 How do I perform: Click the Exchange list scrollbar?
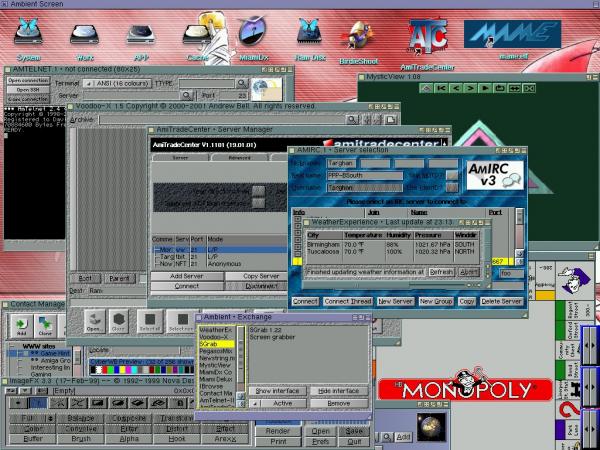(241, 358)
